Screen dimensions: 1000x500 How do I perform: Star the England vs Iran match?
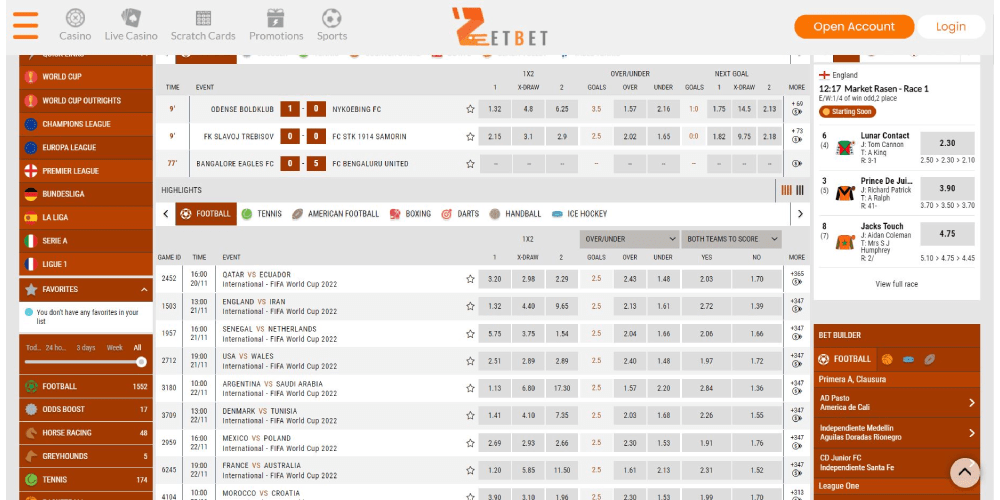pyautogui.click(x=470, y=306)
